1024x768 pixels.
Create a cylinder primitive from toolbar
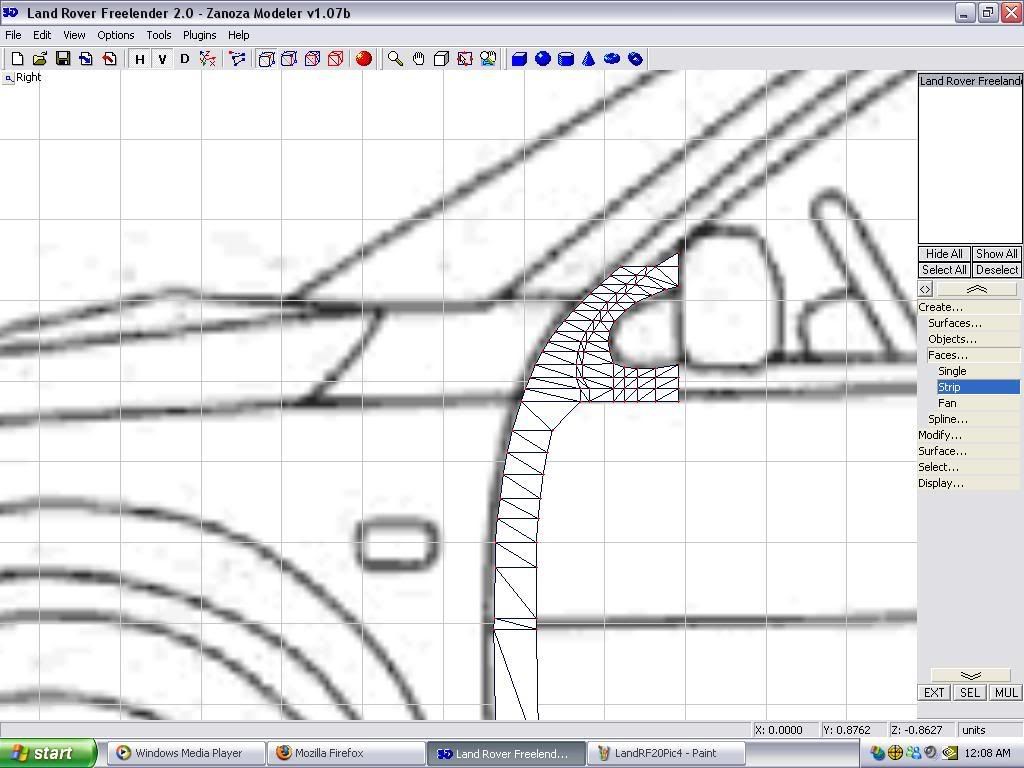coord(566,59)
